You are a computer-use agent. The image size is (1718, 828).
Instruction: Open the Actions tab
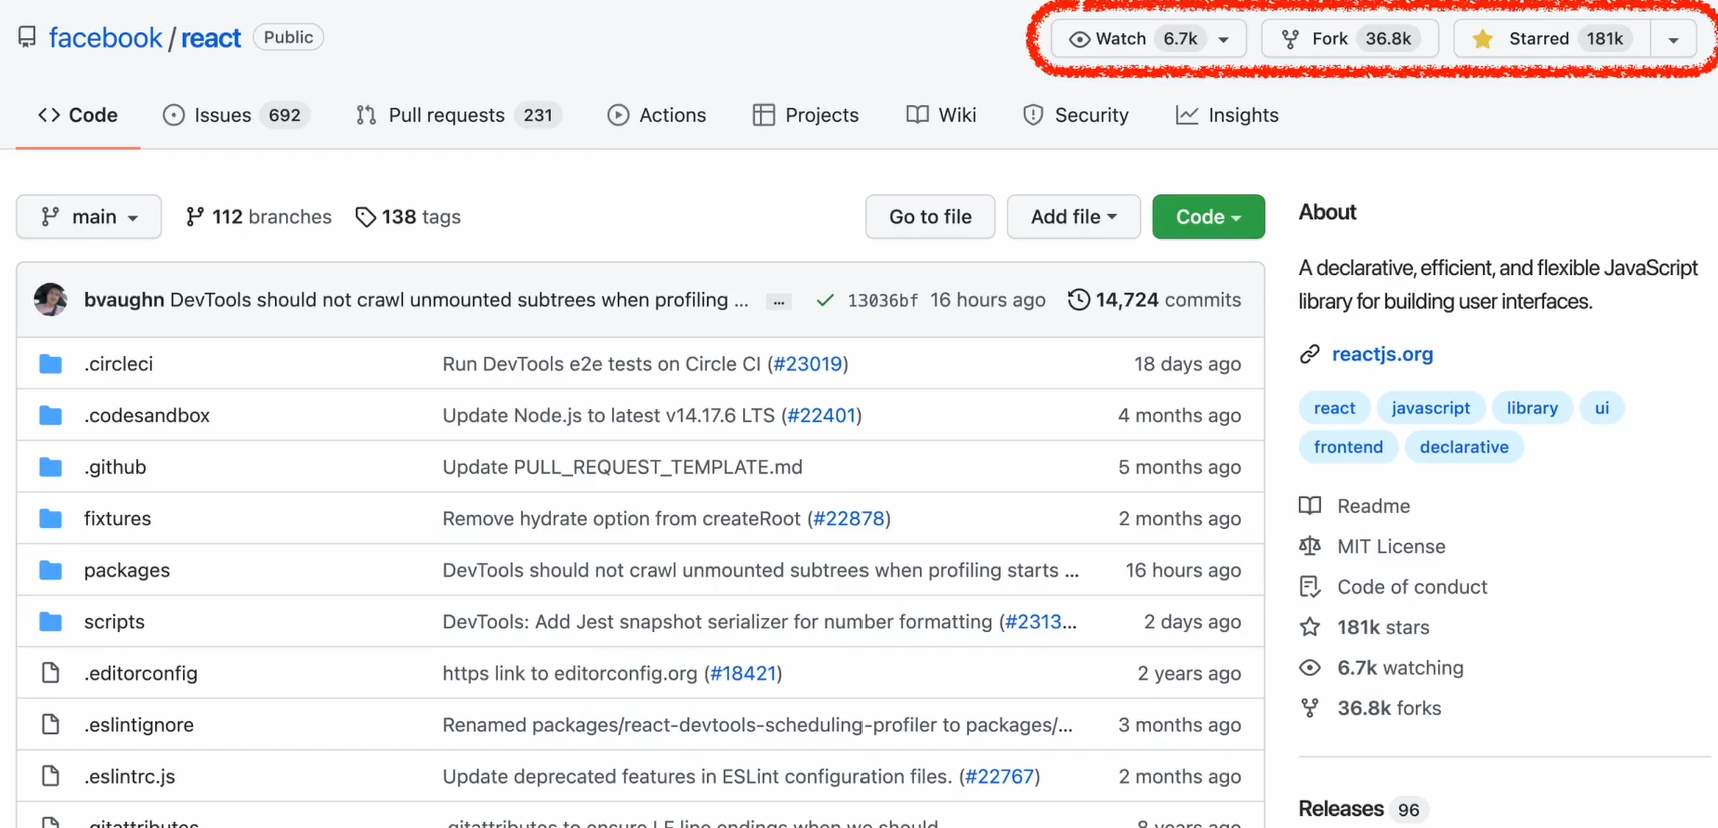click(x=657, y=115)
